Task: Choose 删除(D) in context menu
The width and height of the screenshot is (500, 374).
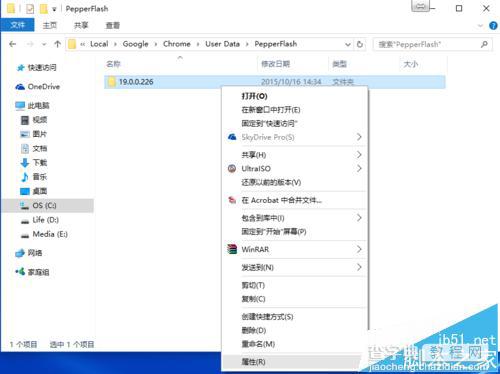Action: point(295,330)
